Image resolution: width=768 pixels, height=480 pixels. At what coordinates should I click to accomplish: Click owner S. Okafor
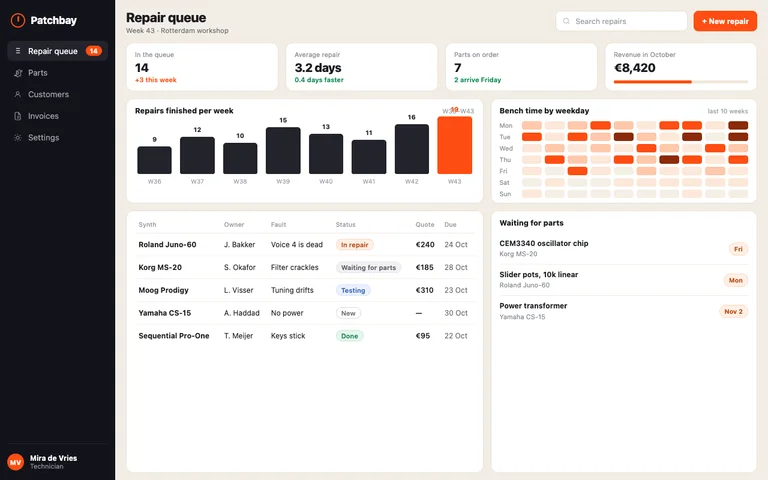[240, 267]
